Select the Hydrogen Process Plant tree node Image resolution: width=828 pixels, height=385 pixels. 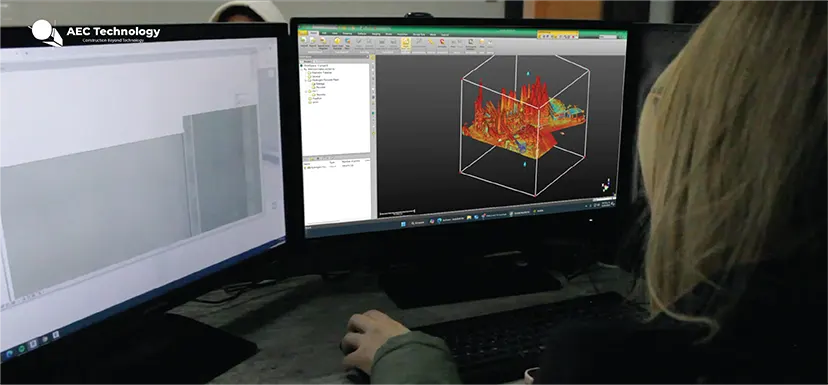coord(325,80)
